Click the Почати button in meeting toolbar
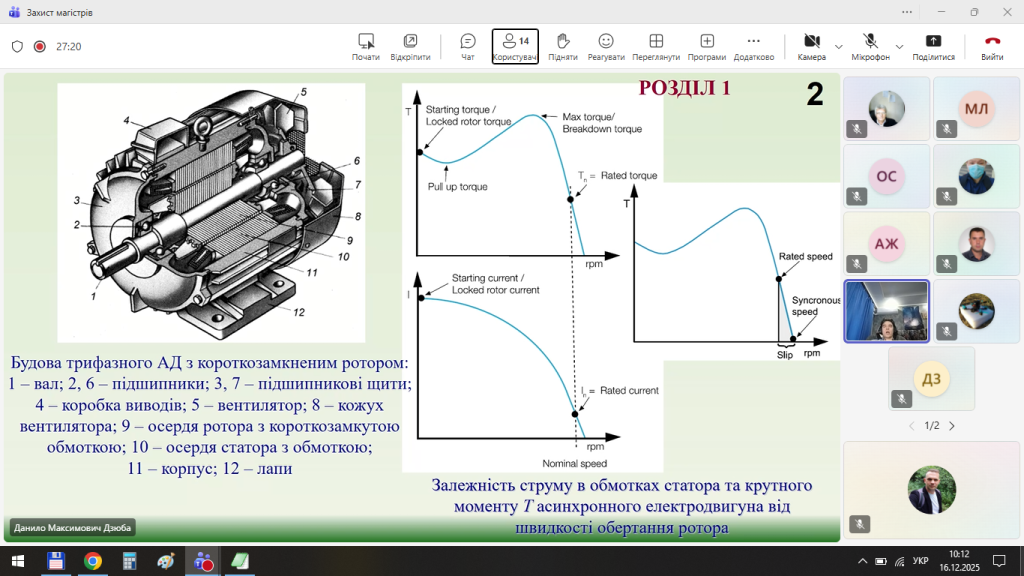1024x576 pixels. [x=366, y=46]
